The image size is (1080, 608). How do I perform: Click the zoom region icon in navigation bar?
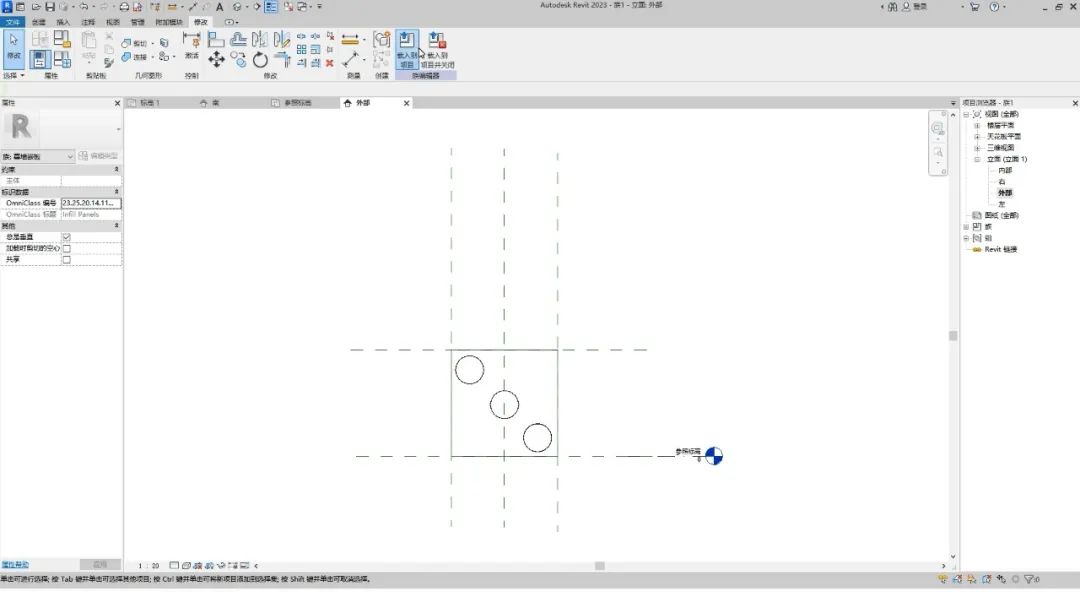(x=938, y=153)
